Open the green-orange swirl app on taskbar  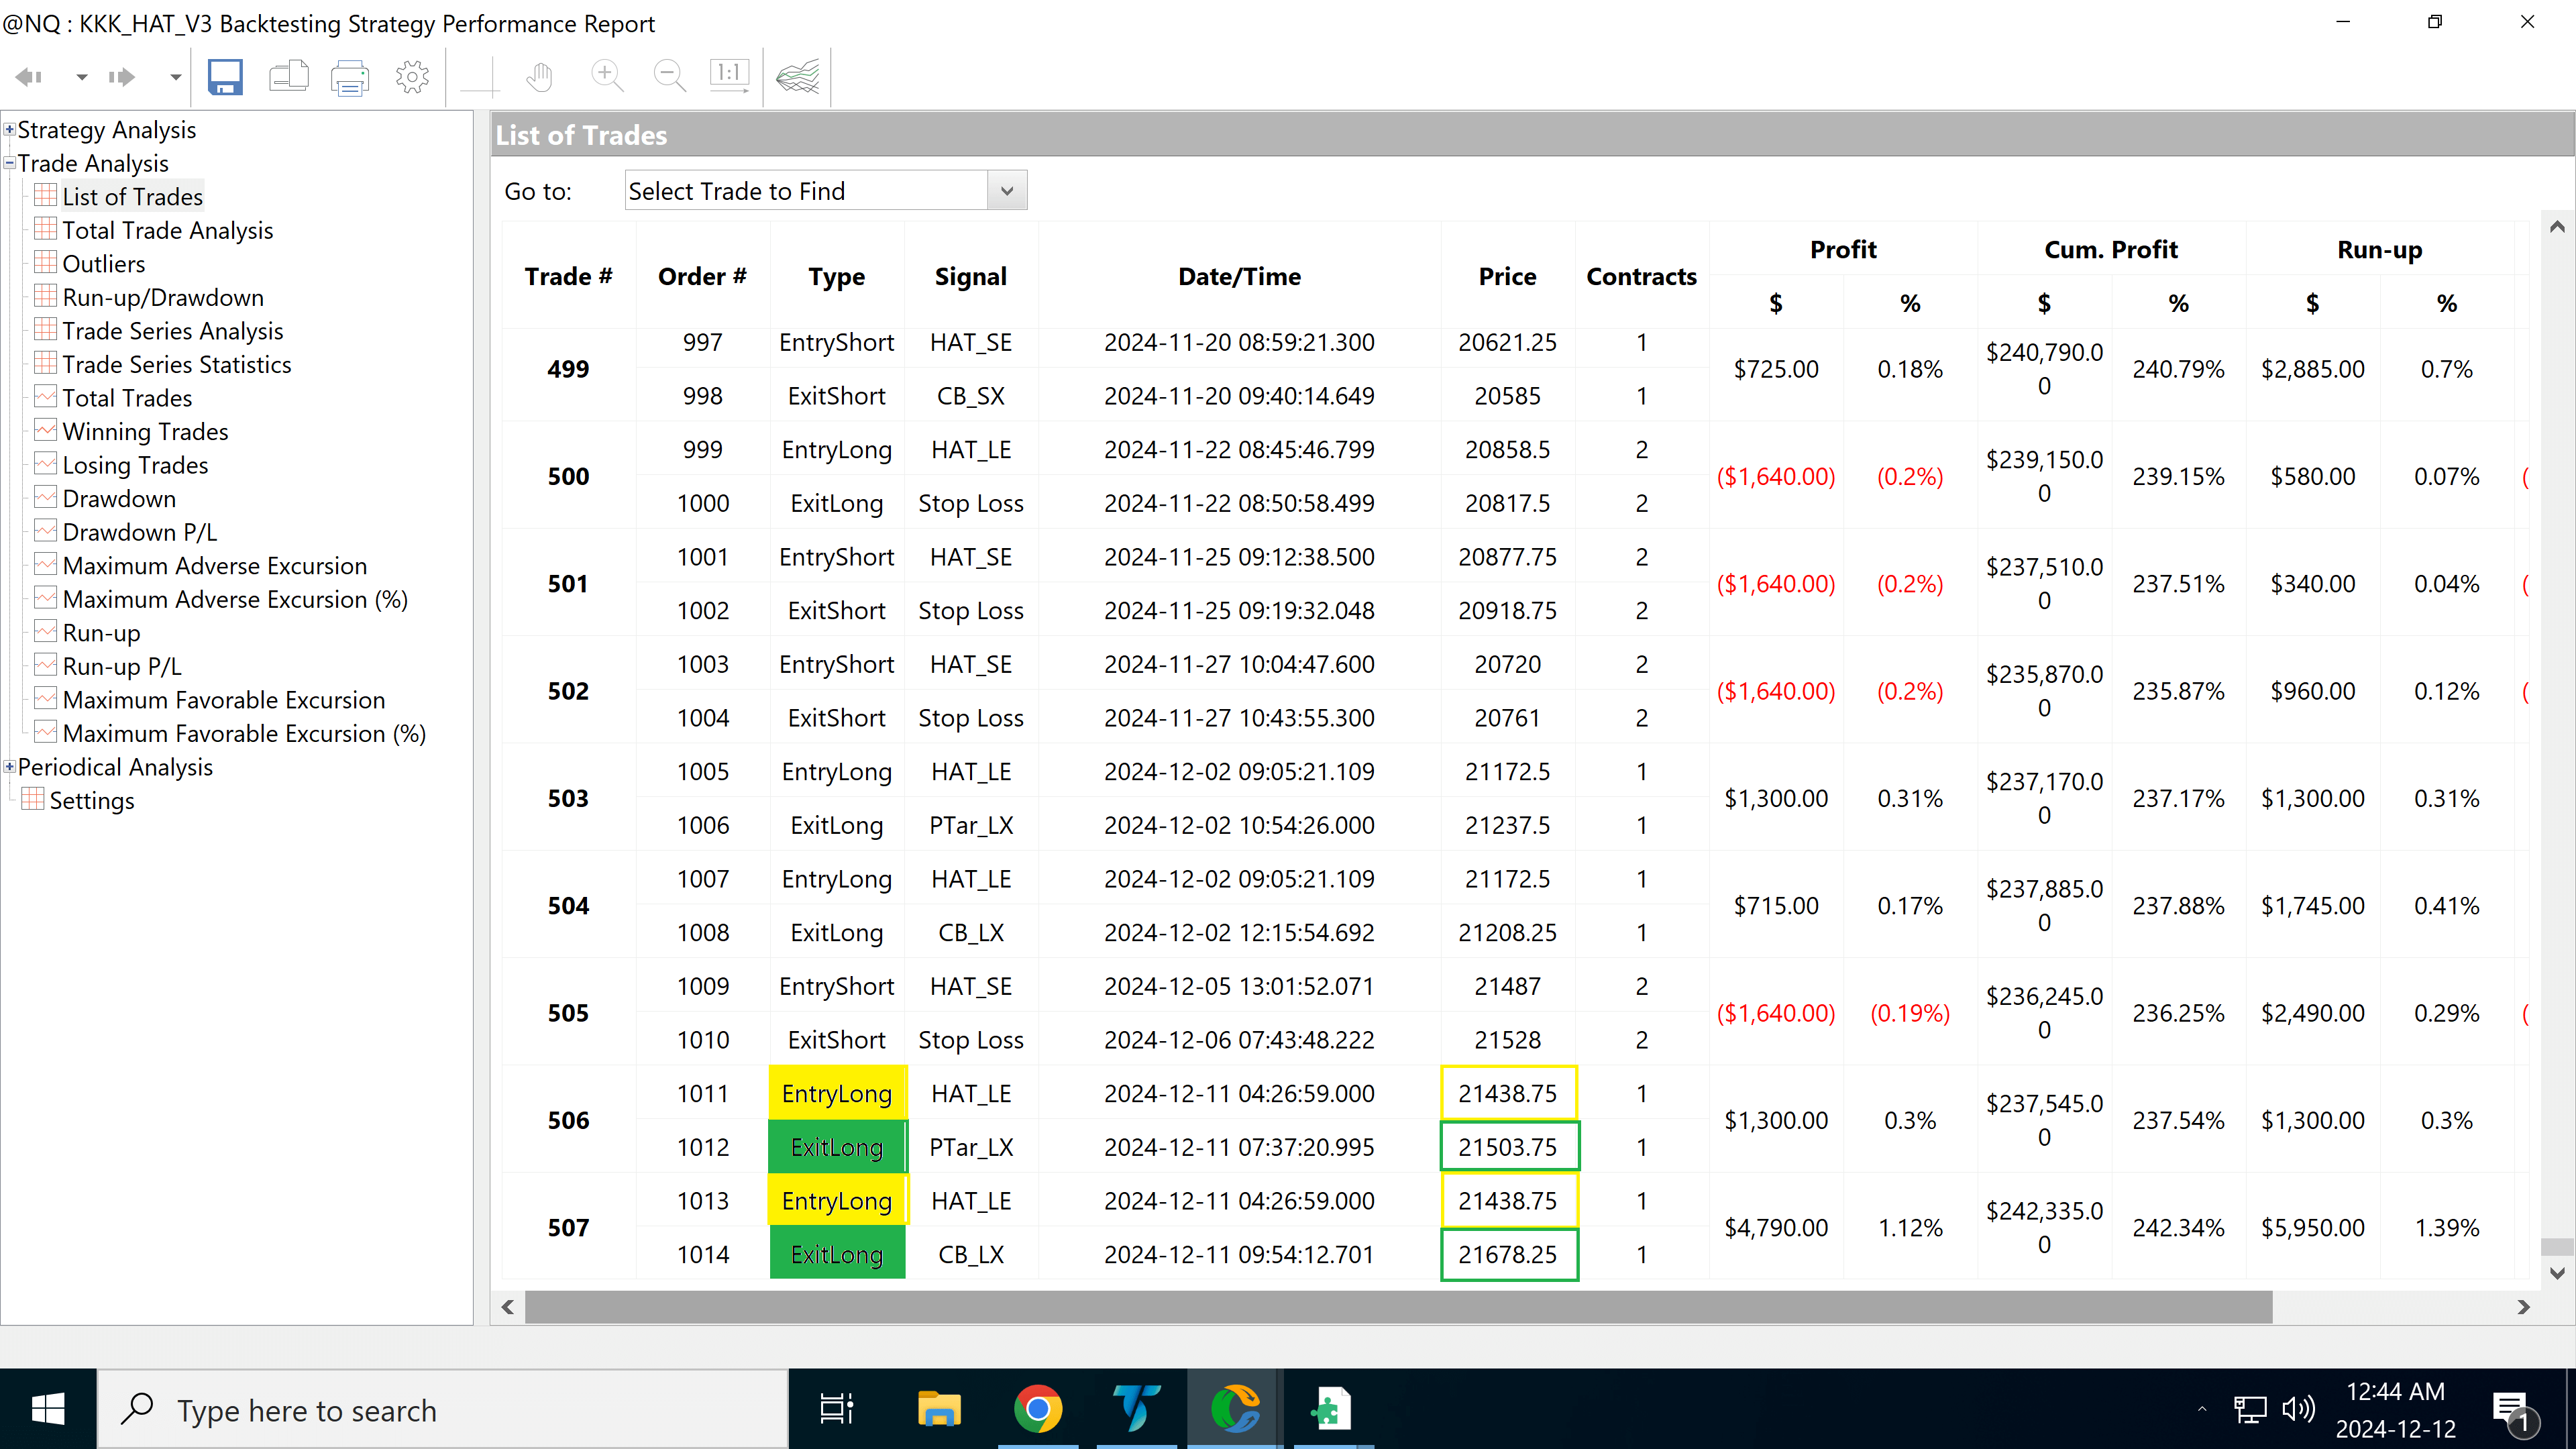pos(1235,1409)
